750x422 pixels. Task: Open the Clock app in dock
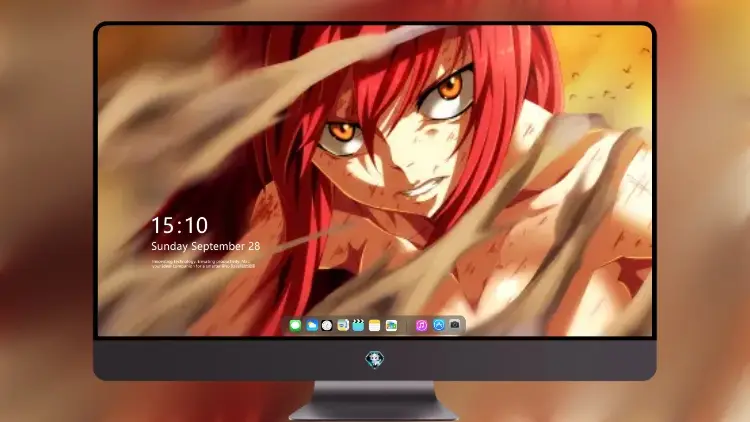point(327,326)
